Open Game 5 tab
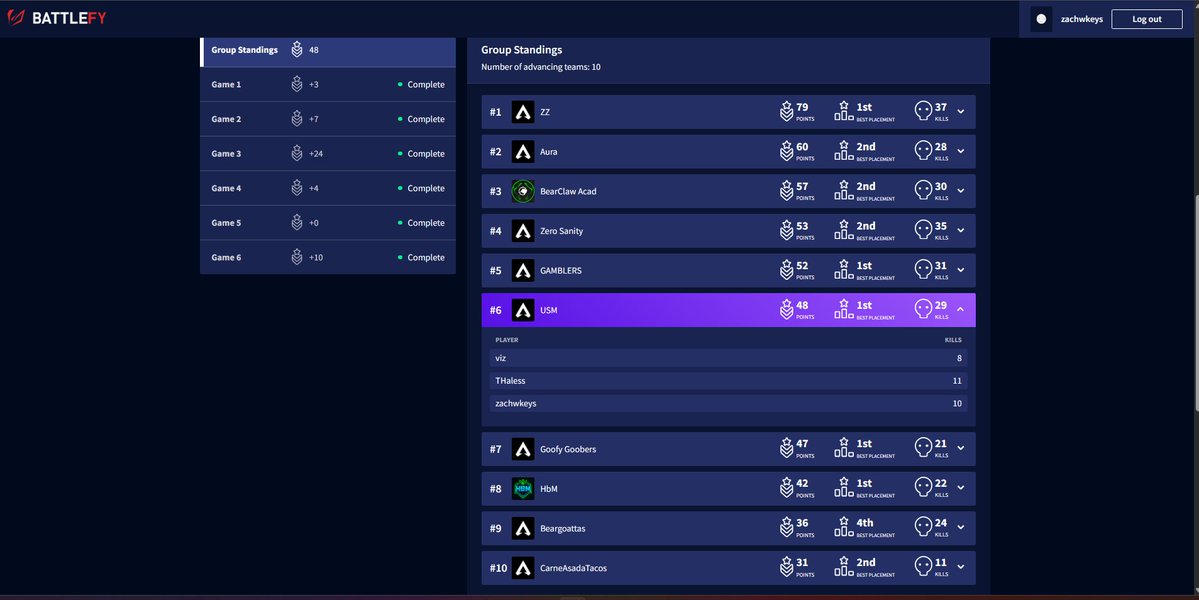1199x600 pixels. tap(327, 222)
